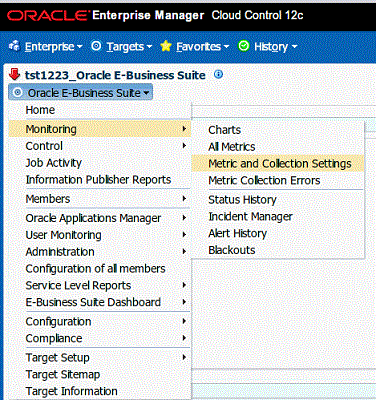Expand the Members submenu
376x400 pixels.
(100, 199)
